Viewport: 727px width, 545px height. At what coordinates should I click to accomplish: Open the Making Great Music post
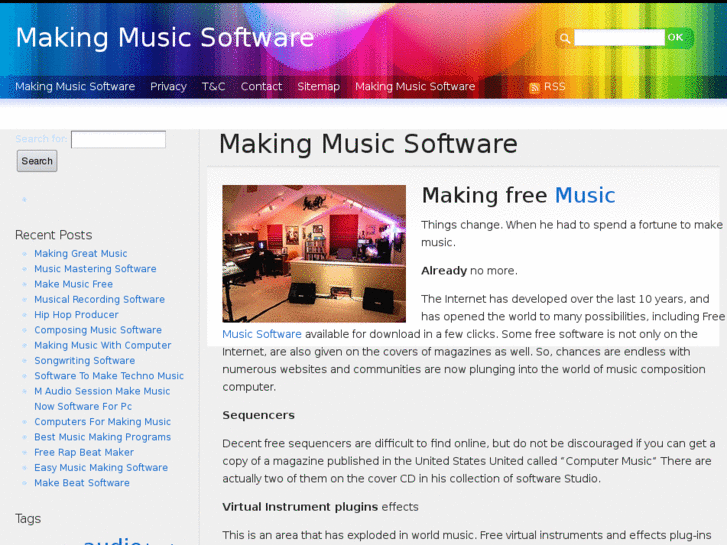[80, 253]
